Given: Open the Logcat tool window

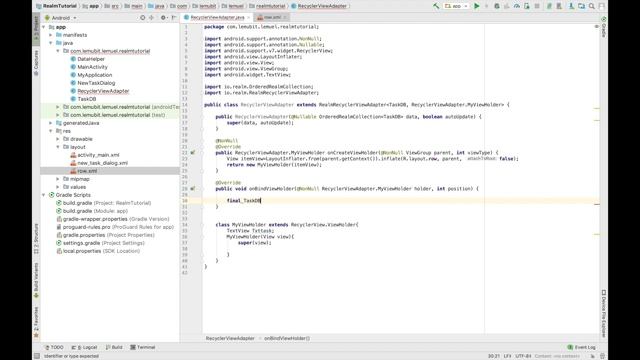Looking at the screenshot, I should (84, 347).
